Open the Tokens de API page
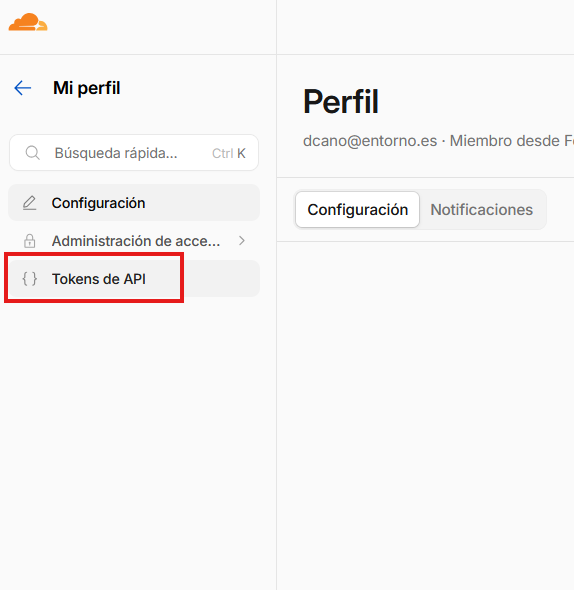This screenshot has width=574, height=590. [134, 279]
